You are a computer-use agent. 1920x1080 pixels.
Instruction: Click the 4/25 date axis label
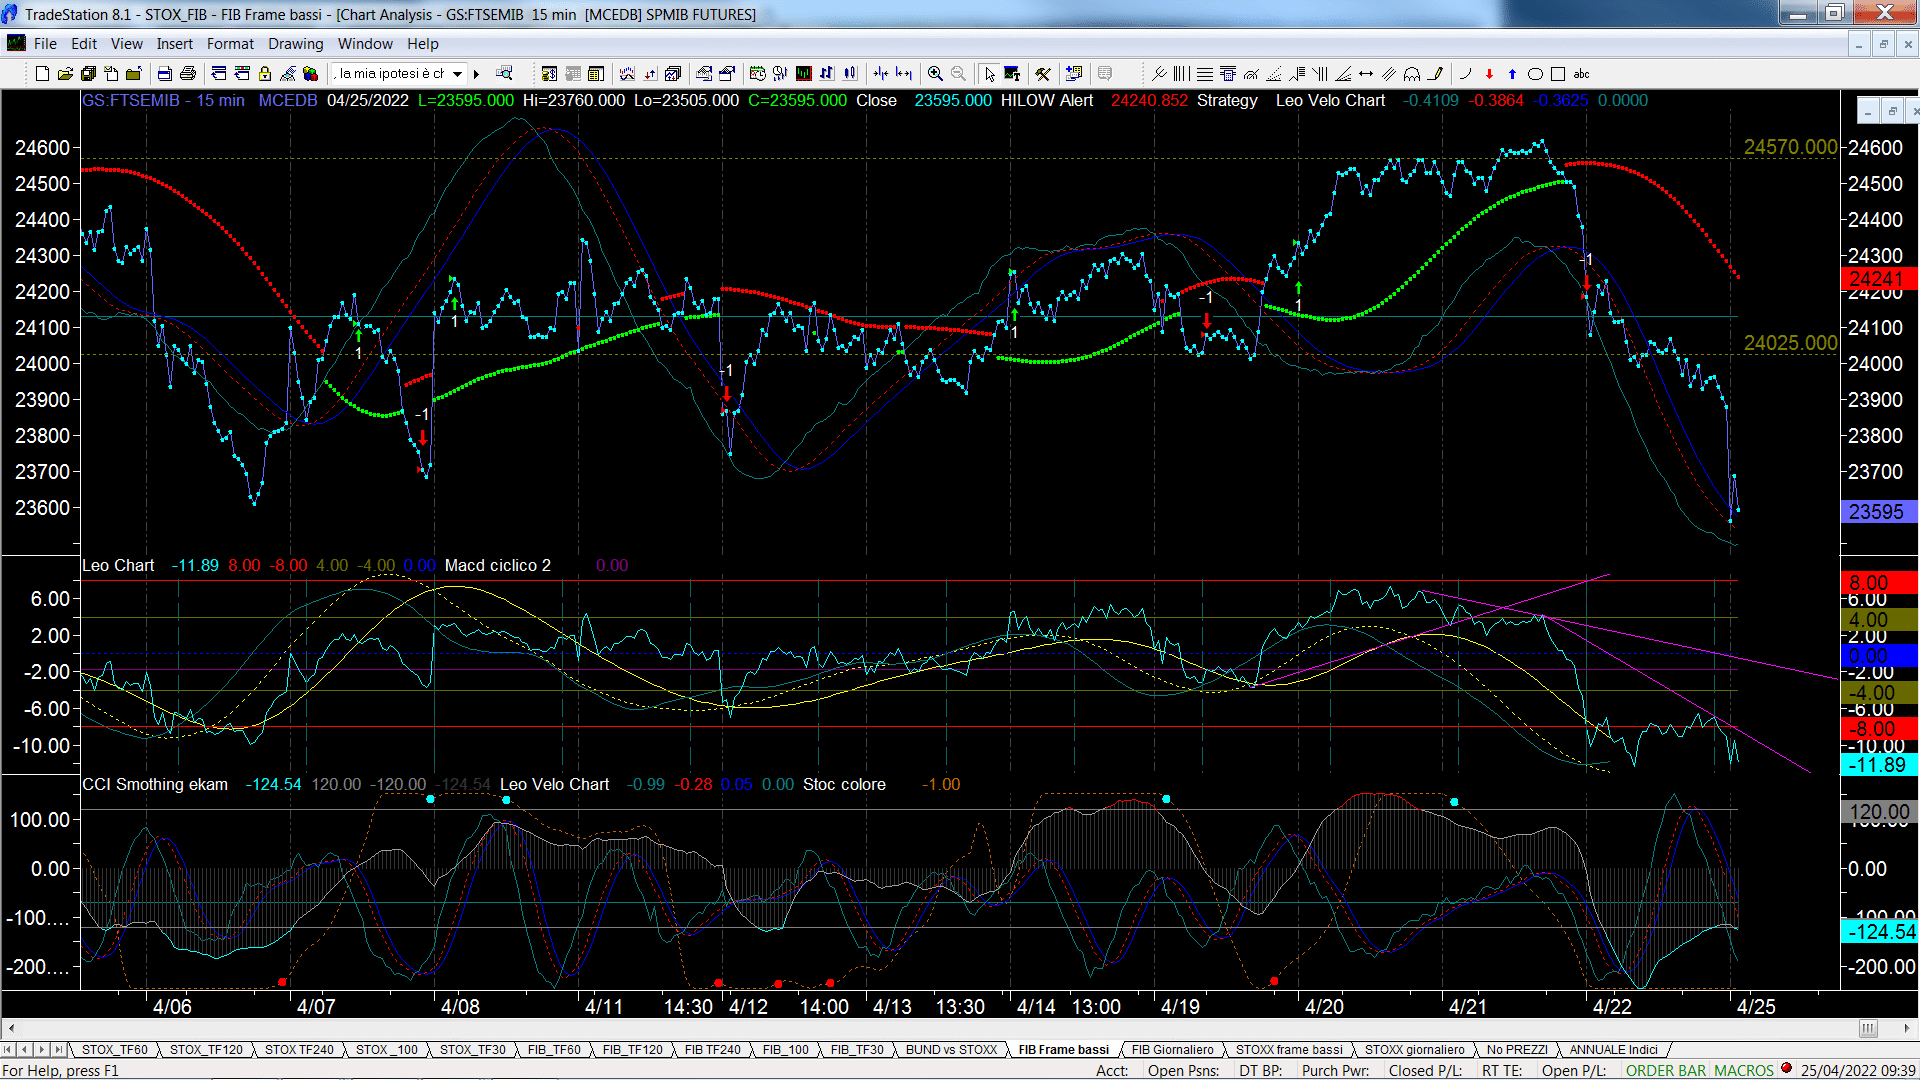click(x=1756, y=1007)
